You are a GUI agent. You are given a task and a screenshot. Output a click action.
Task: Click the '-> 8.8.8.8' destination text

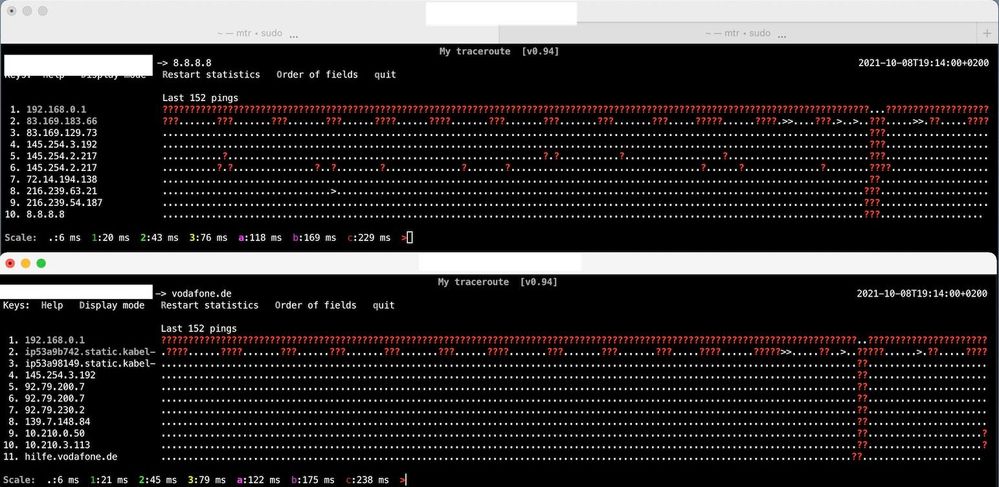pos(183,63)
